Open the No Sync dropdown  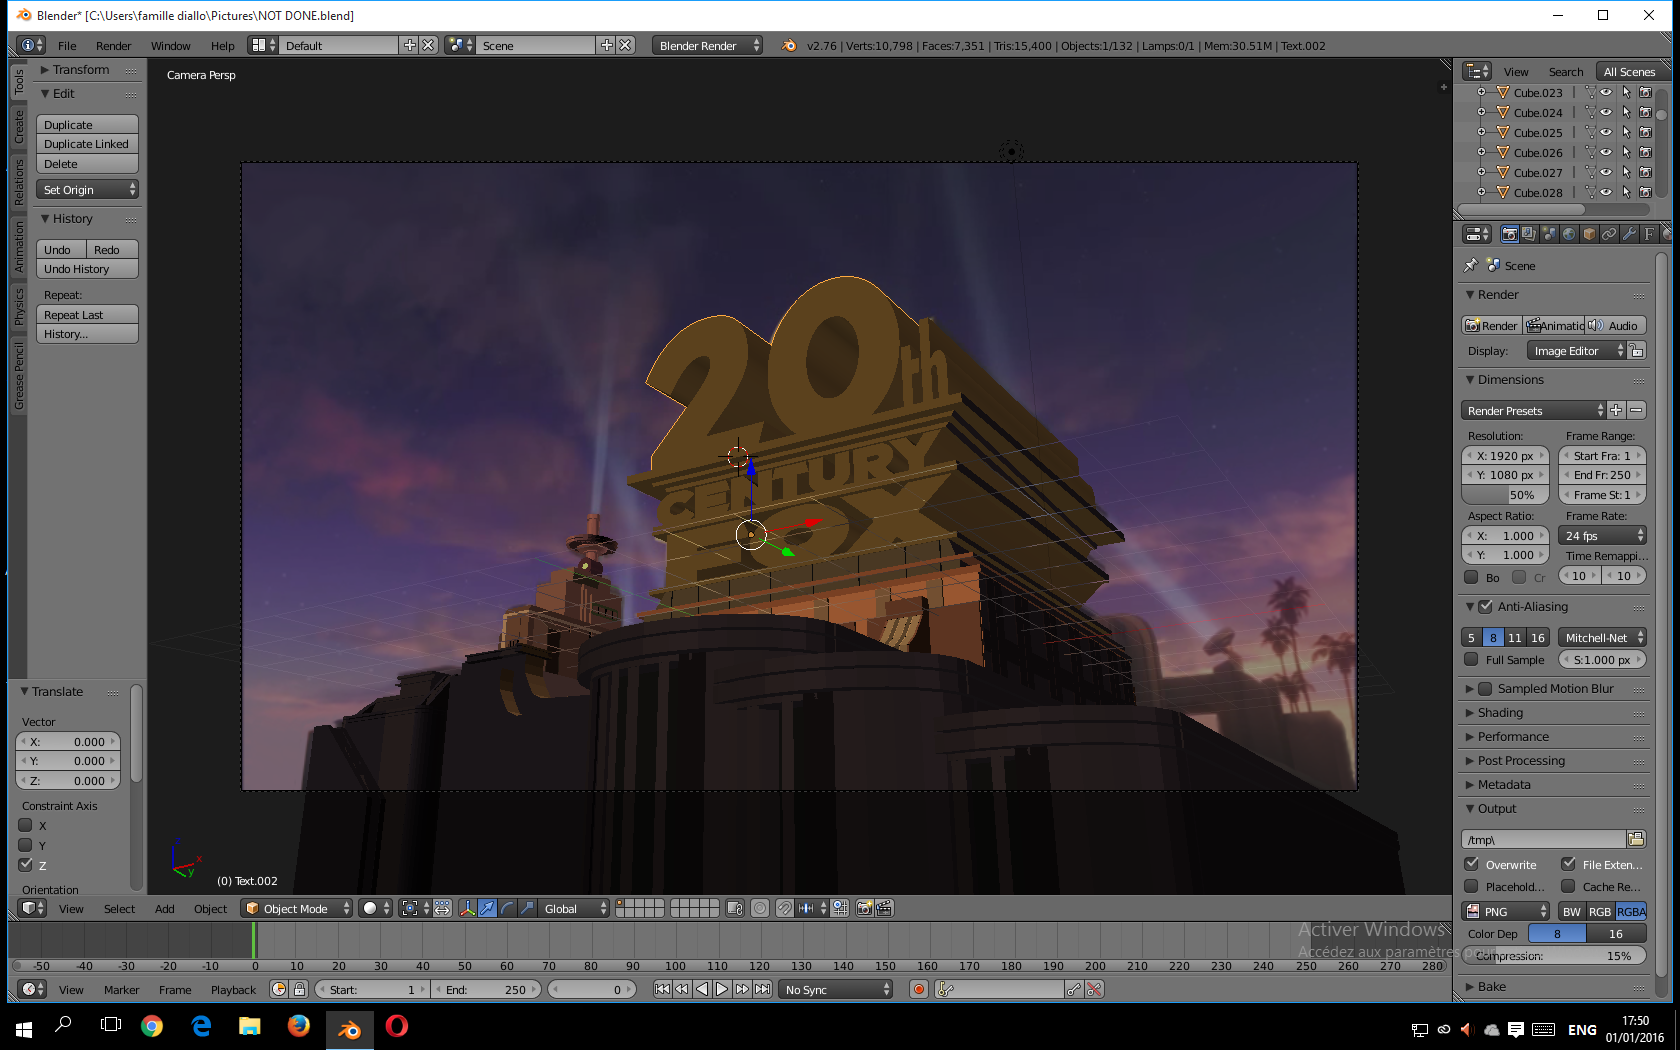point(835,989)
